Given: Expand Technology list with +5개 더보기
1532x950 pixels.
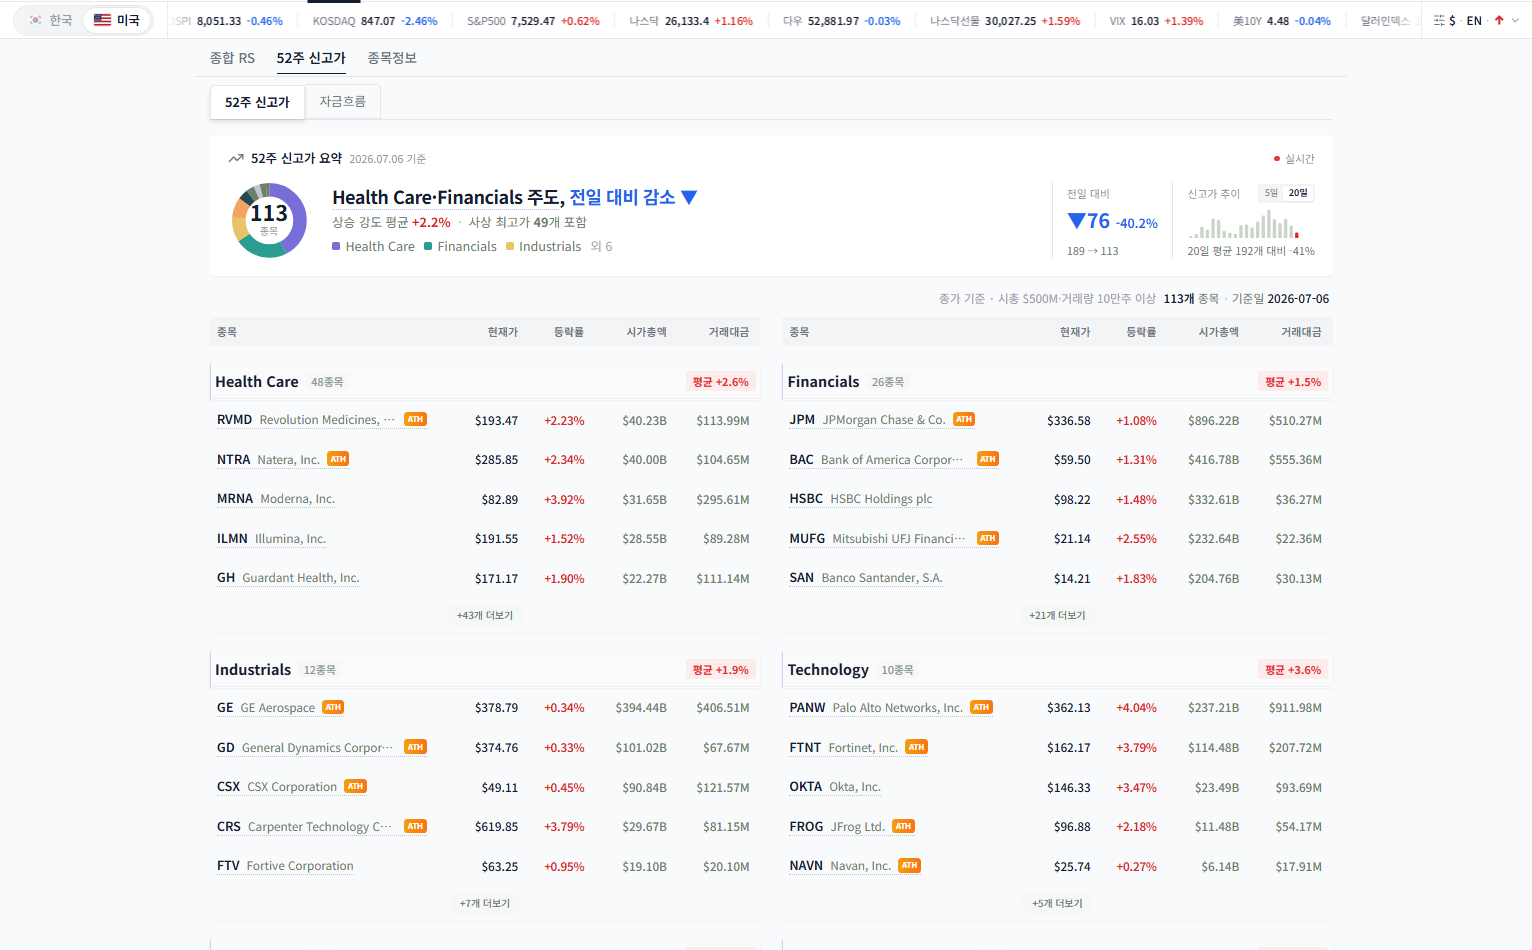Looking at the screenshot, I should (x=1057, y=903).
